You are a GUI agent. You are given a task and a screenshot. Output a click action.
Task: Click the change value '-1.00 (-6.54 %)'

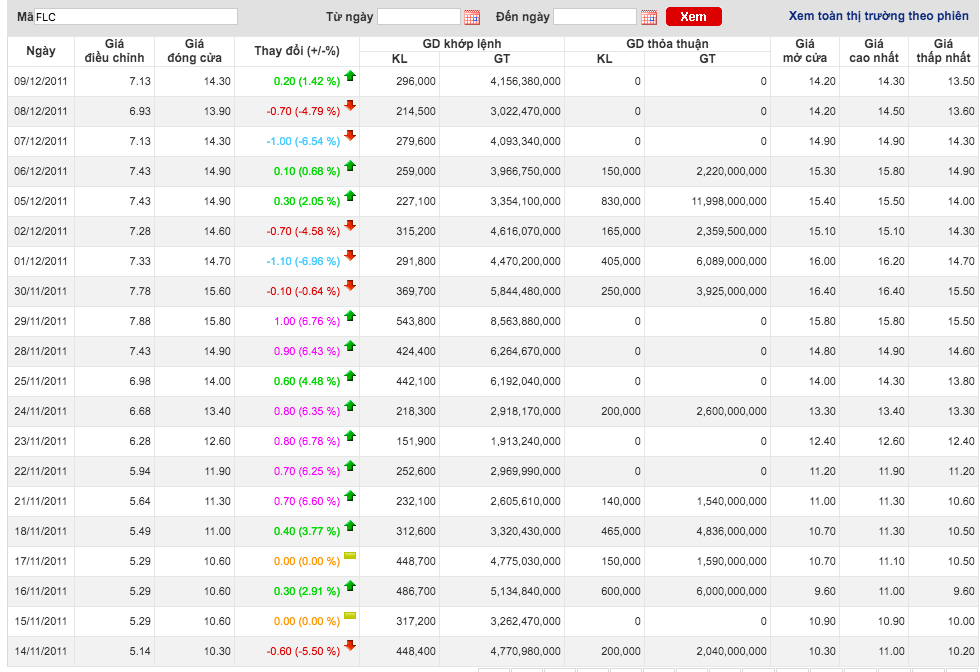pyautogui.click(x=303, y=141)
